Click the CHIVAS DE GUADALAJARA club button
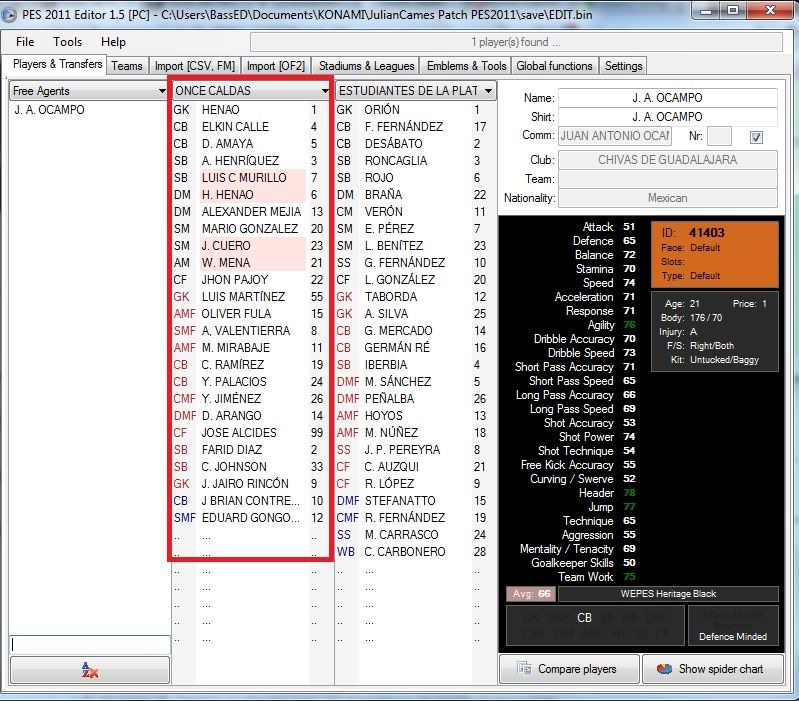The height and width of the screenshot is (701, 799). click(668, 160)
